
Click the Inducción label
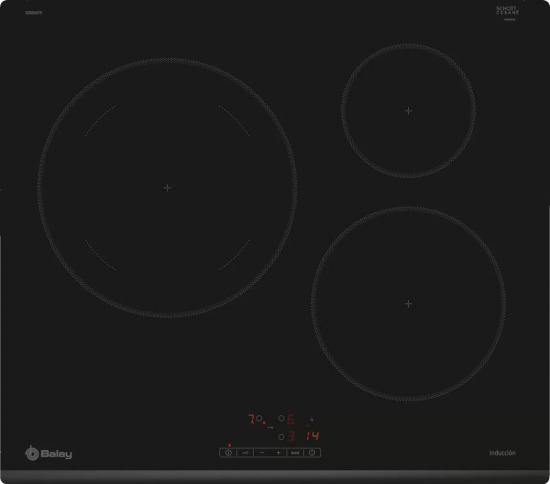[502, 453]
